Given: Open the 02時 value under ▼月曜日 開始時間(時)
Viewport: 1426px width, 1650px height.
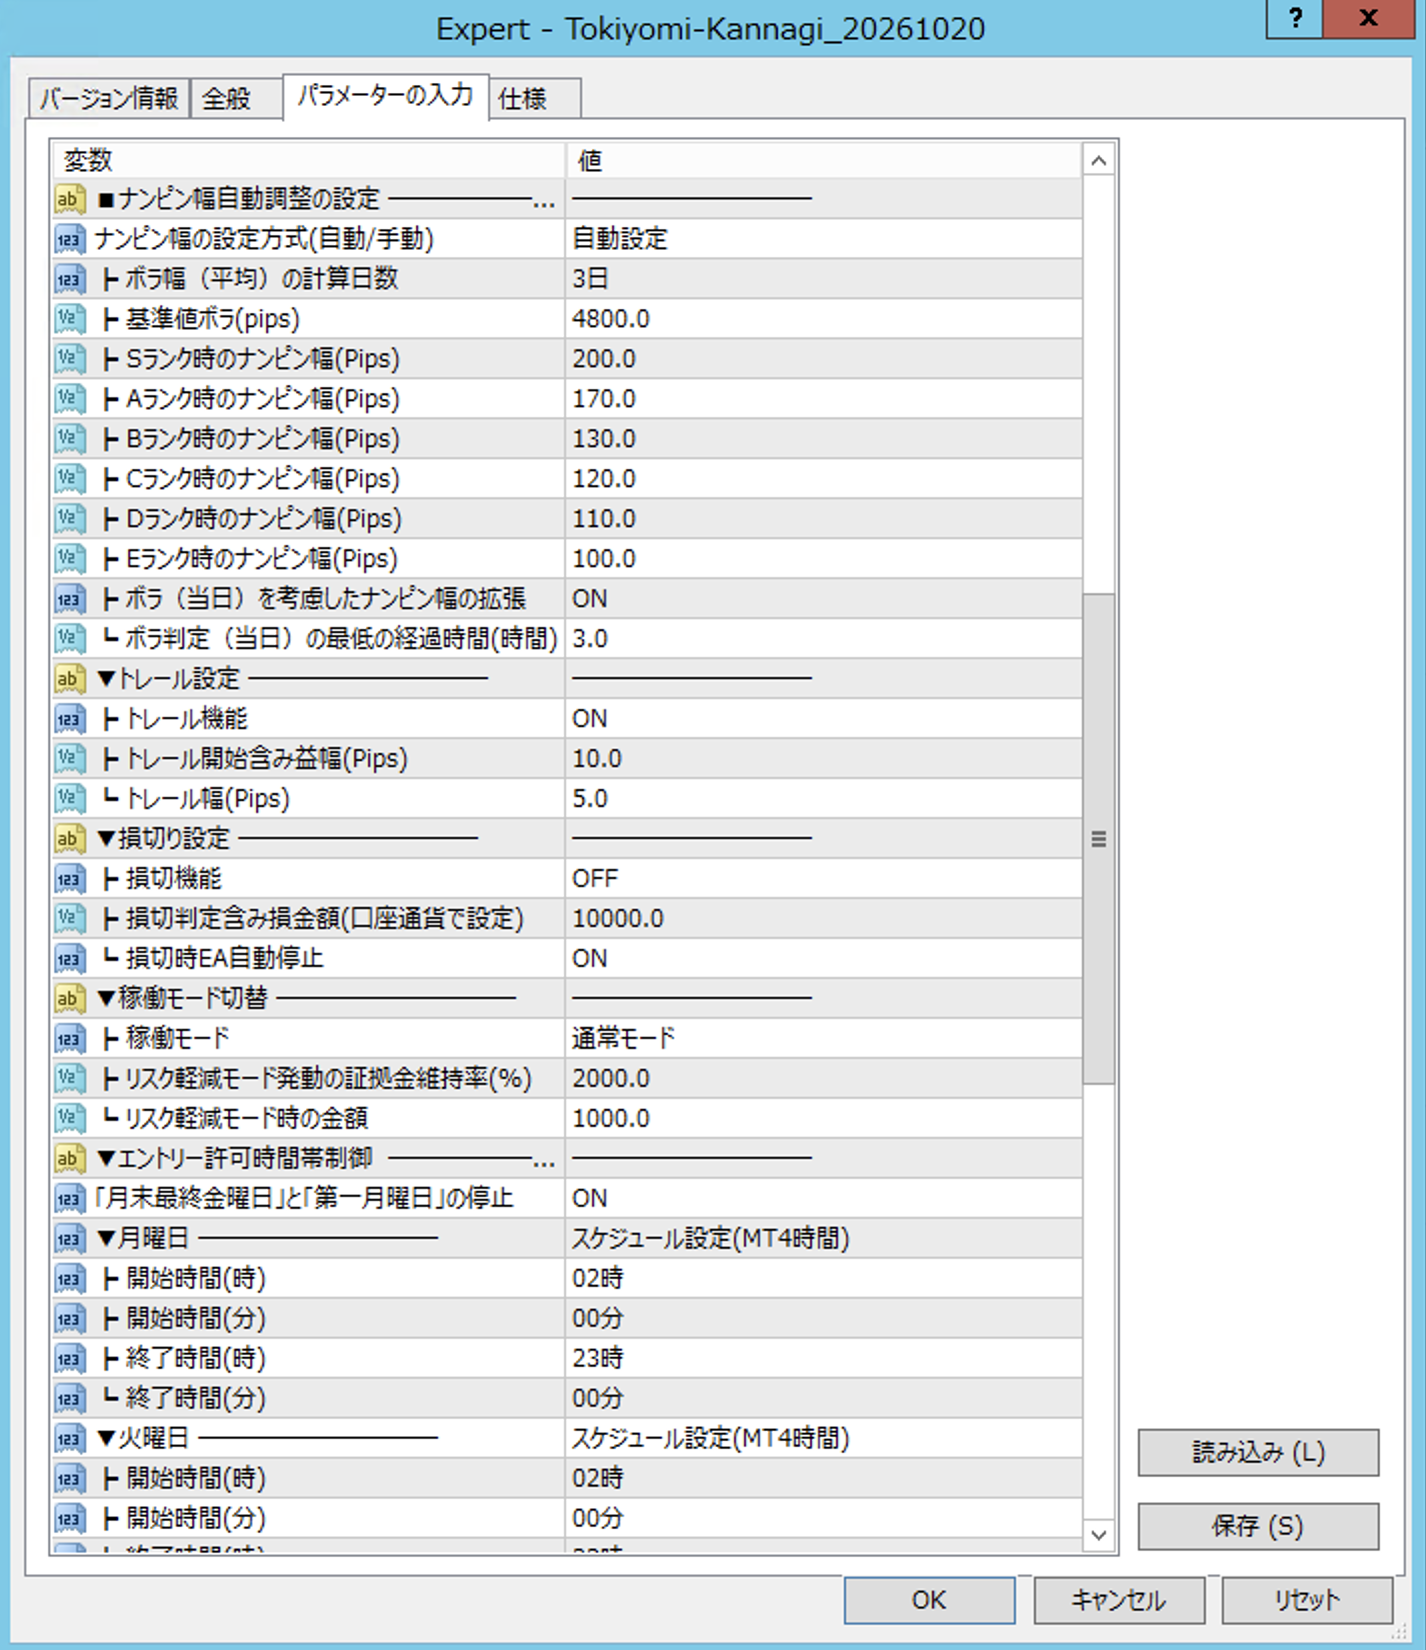Looking at the screenshot, I should [x=823, y=1279].
